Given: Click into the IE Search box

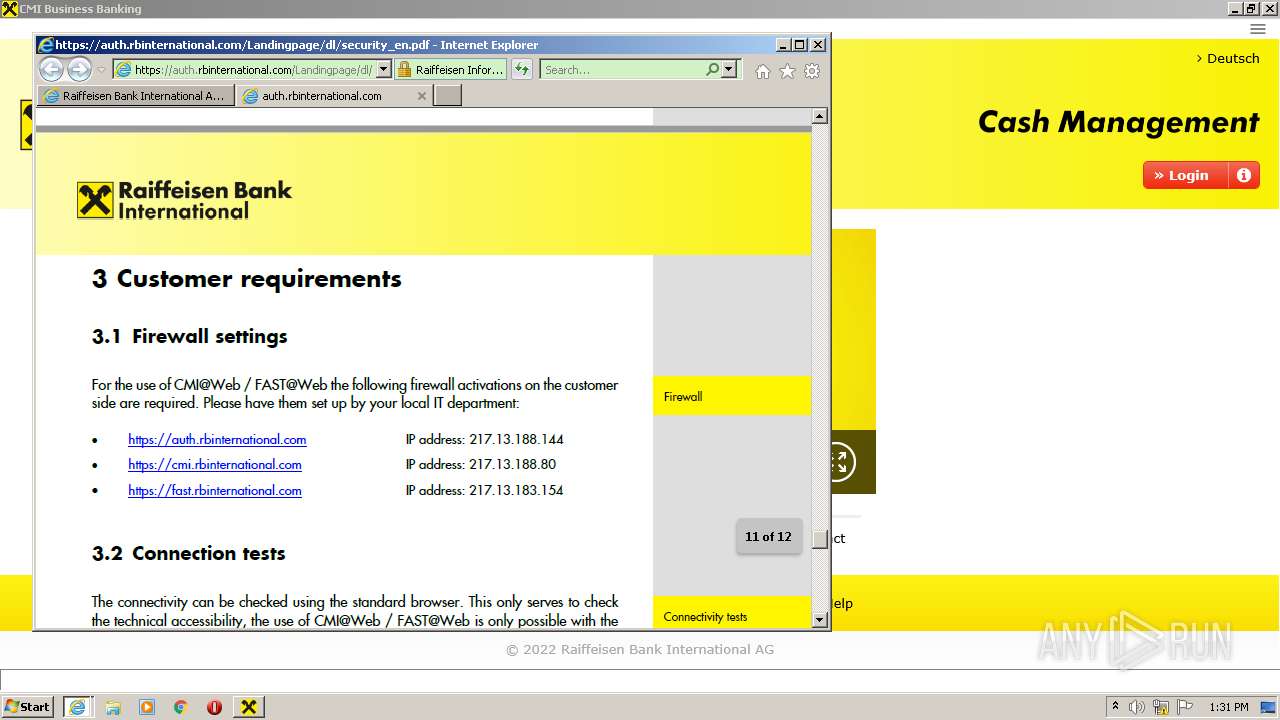Looking at the screenshot, I should (622, 70).
